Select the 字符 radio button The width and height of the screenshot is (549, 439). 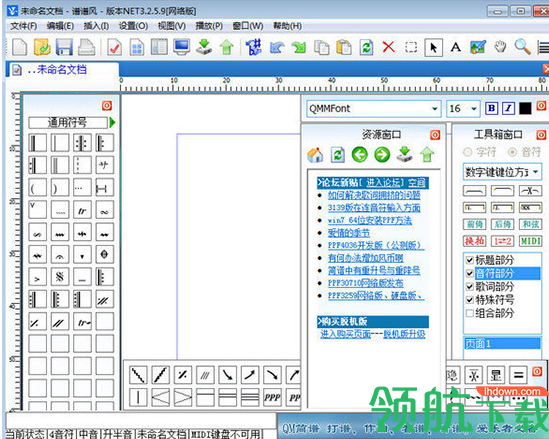point(467,152)
